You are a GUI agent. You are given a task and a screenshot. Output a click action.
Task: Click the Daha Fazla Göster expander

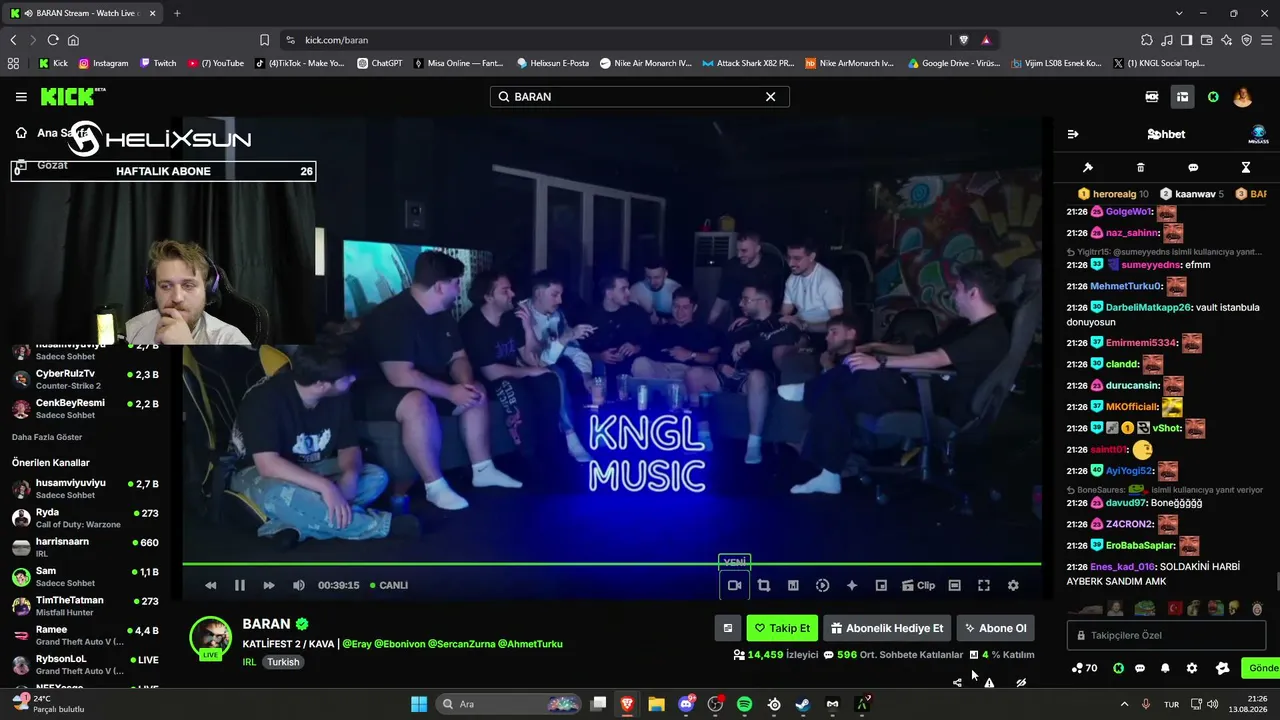tap(47, 437)
